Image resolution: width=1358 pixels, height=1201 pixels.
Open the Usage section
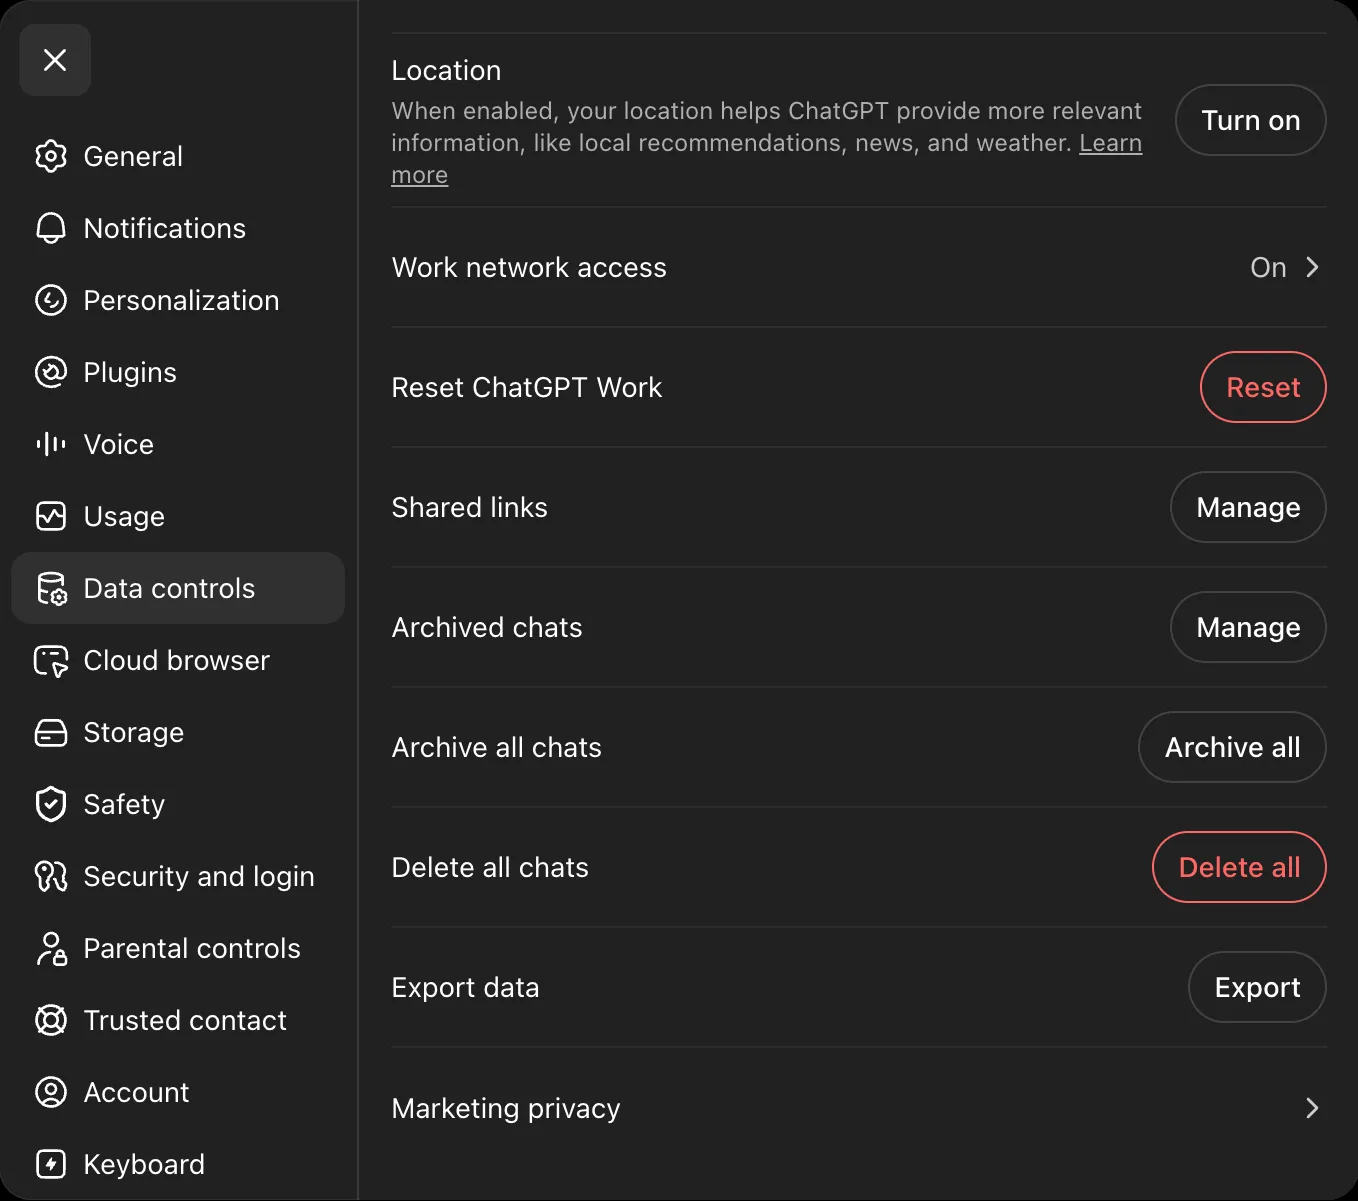click(178, 516)
